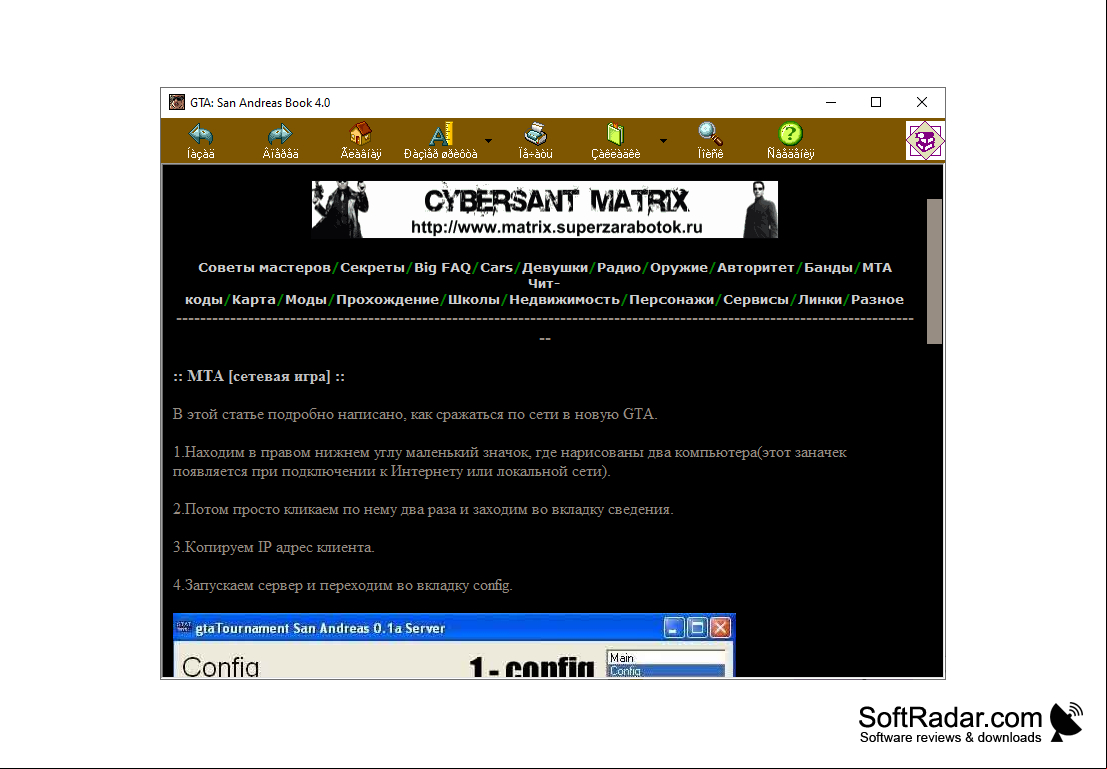Open the Советы мастеров section link
This screenshot has height=769, width=1107.
(264, 268)
